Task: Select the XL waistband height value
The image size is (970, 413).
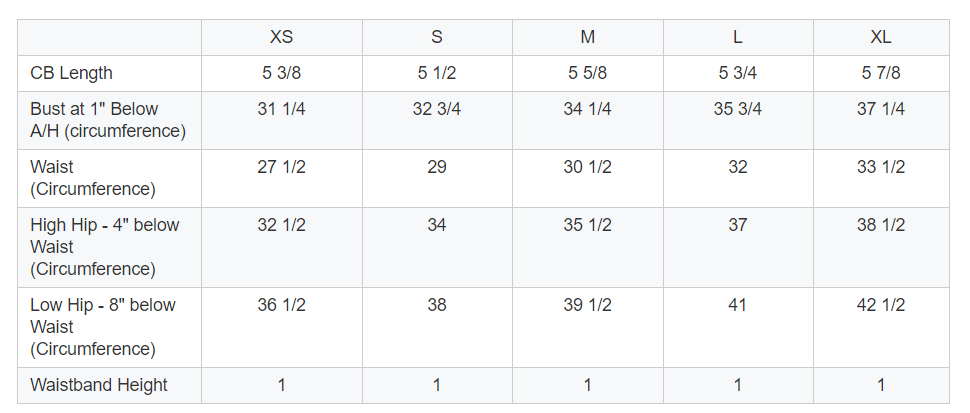Action: [880, 385]
